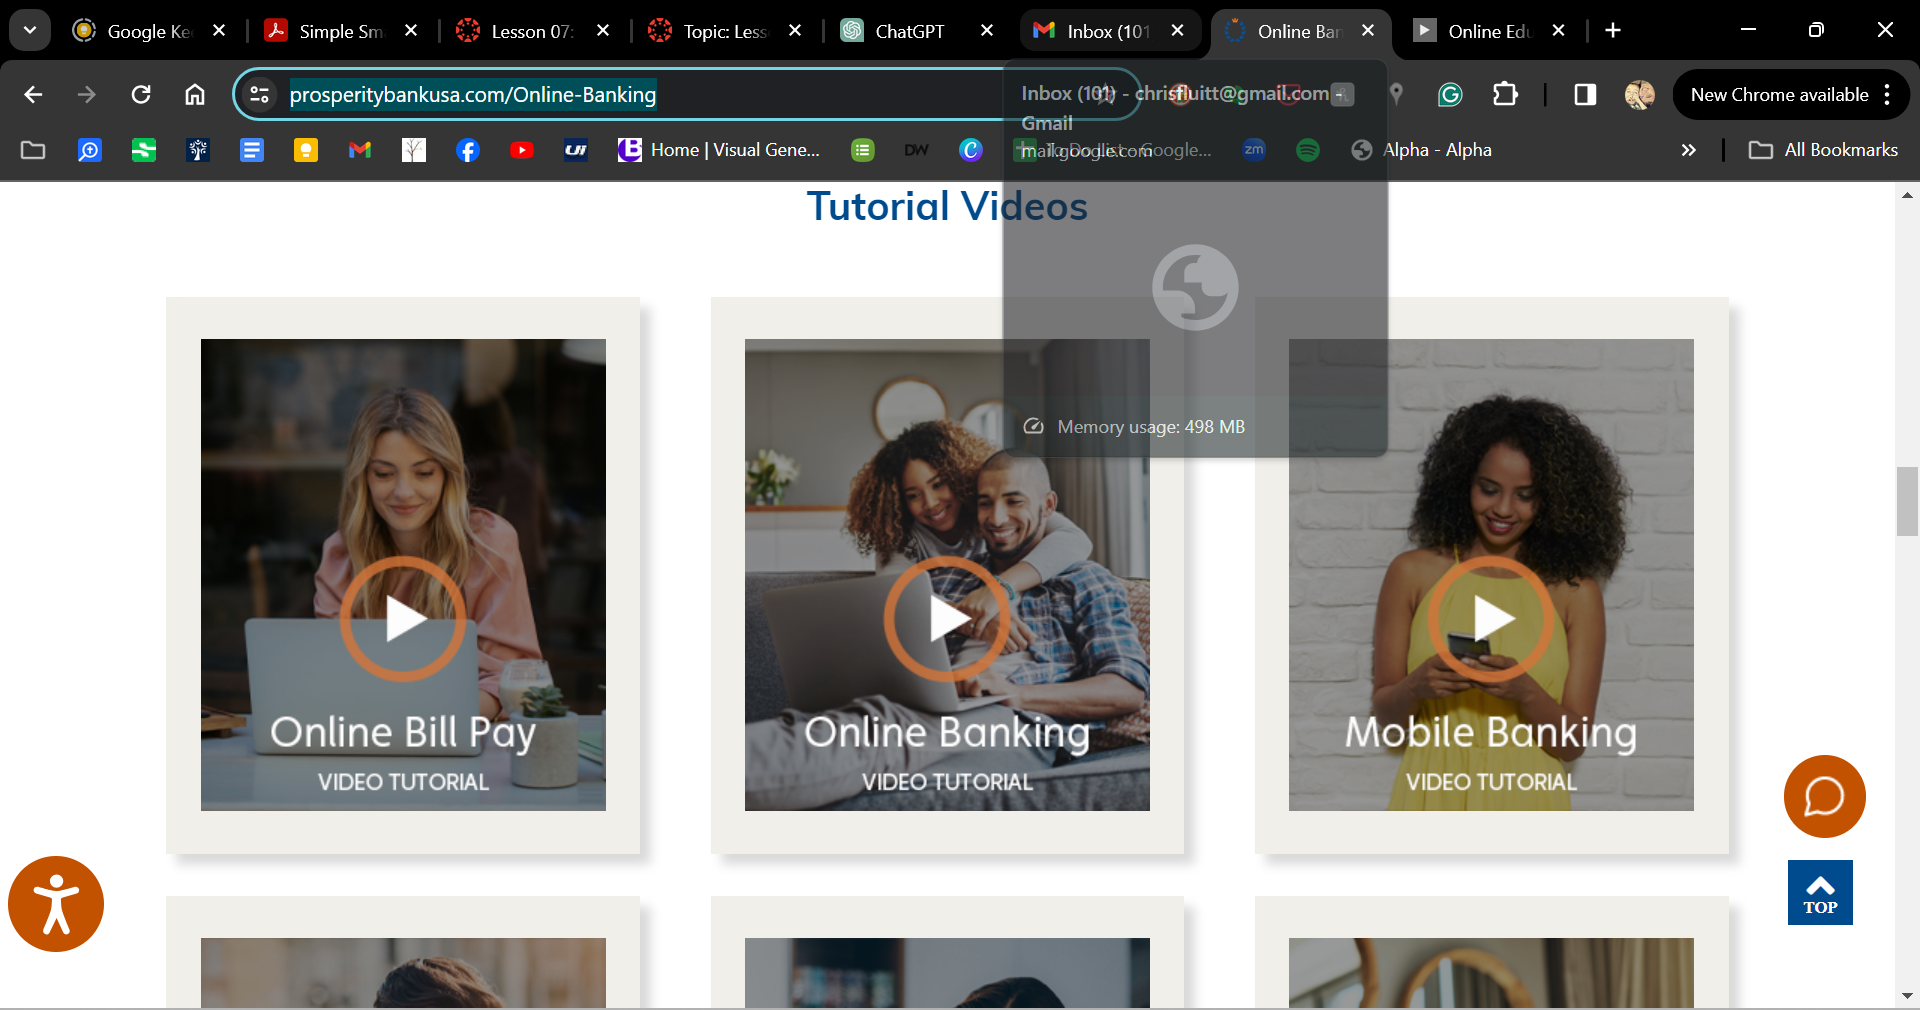
Task: Expand the tab search dropdown arrow
Action: (x=30, y=31)
